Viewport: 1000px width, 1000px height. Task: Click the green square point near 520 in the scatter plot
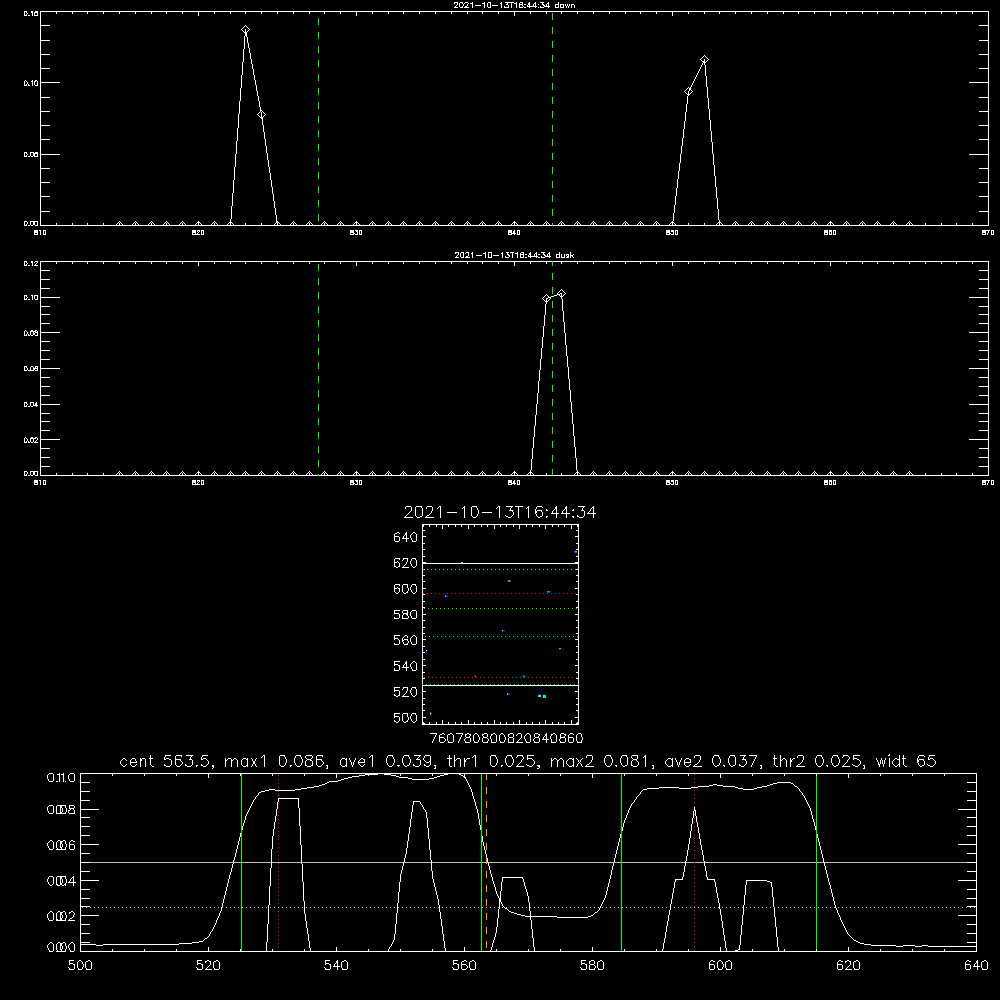[544, 696]
